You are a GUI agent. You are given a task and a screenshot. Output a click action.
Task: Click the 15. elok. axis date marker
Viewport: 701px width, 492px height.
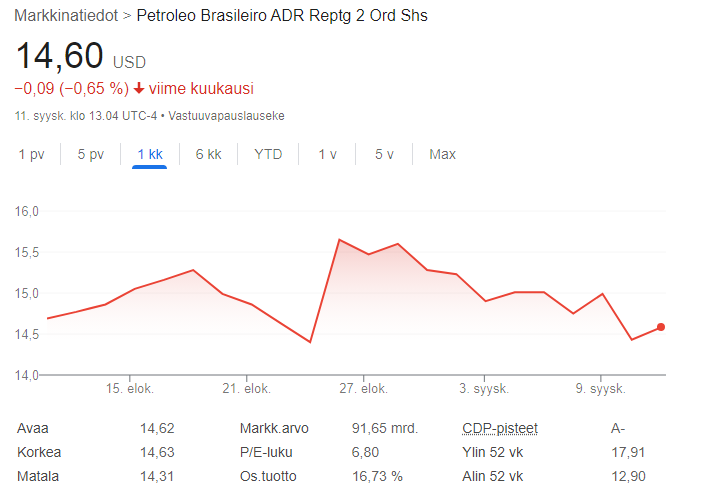130,388
